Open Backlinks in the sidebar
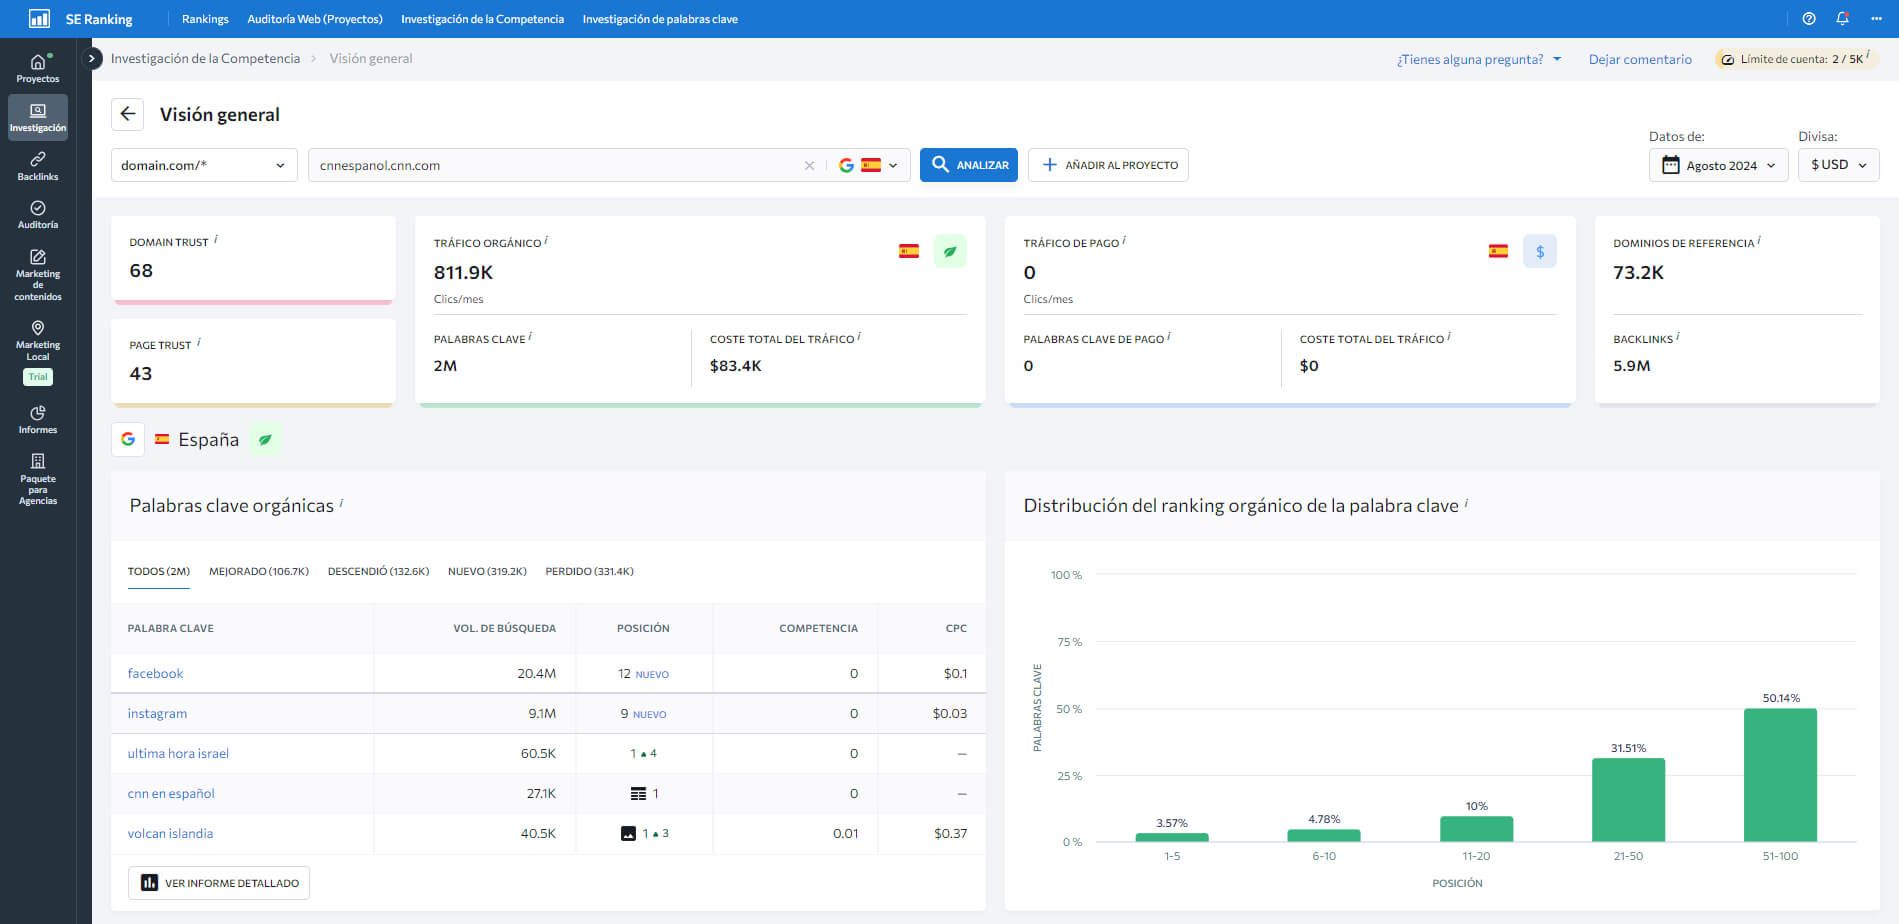 pyautogui.click(x=38, y=166)
